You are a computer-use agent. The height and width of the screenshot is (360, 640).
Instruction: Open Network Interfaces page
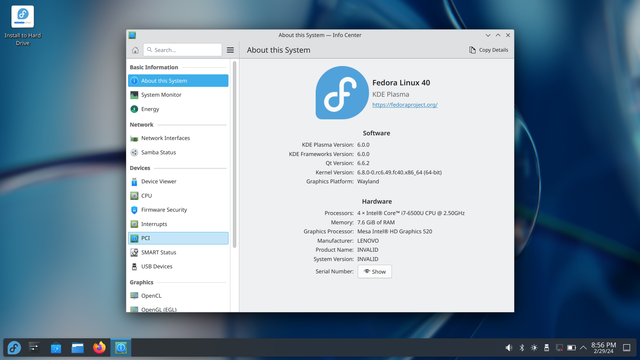tap(178, 138)
